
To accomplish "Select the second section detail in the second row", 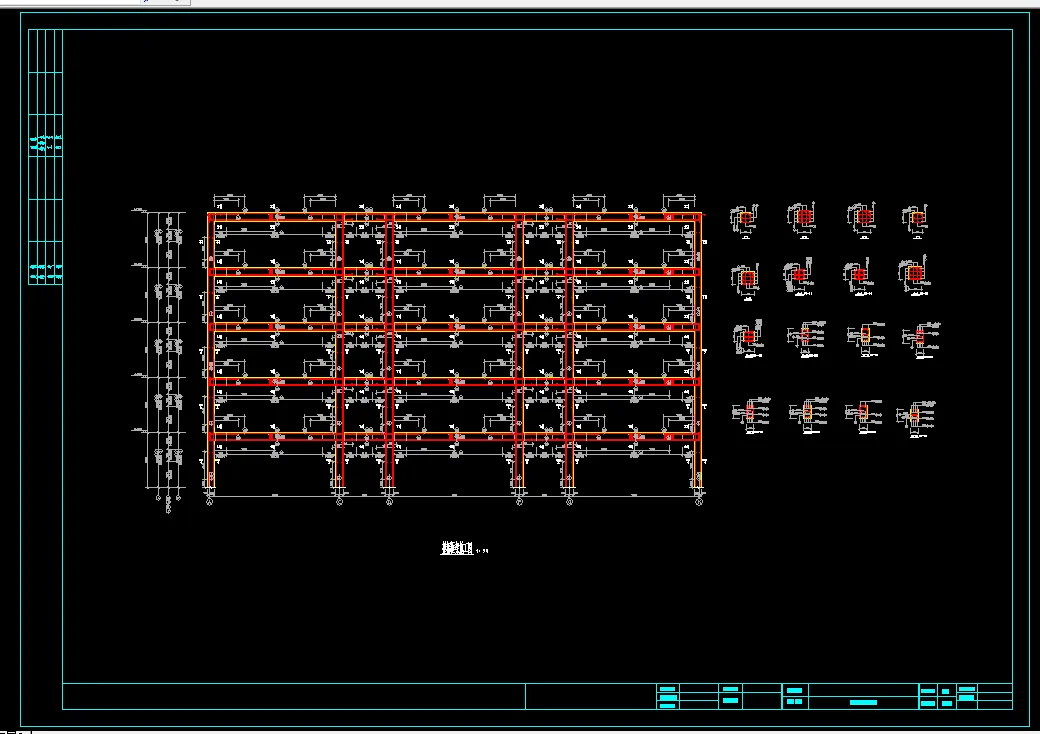I will point(799,276).
